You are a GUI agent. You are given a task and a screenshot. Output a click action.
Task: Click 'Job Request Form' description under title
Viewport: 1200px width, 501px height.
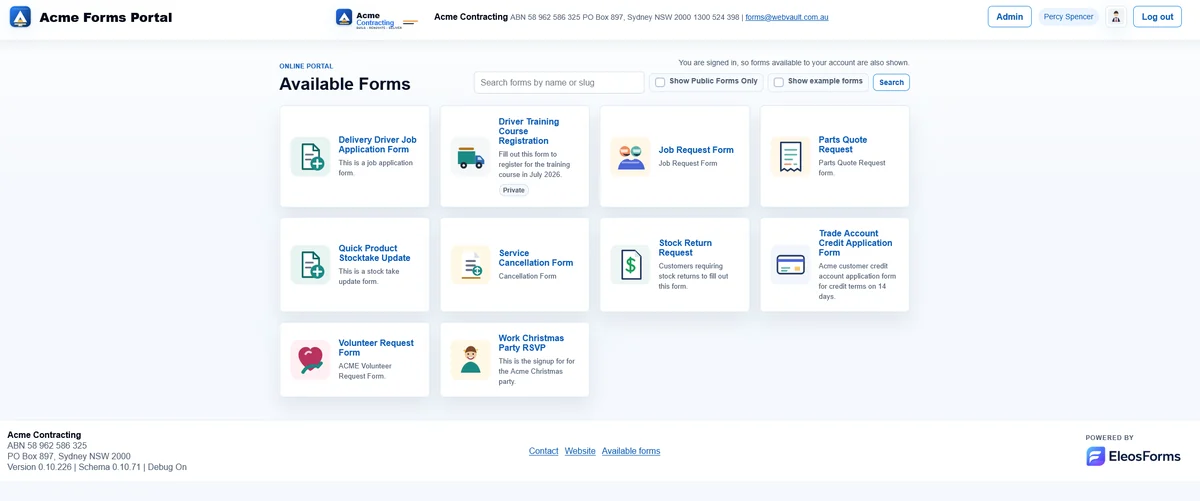[688, 163]
